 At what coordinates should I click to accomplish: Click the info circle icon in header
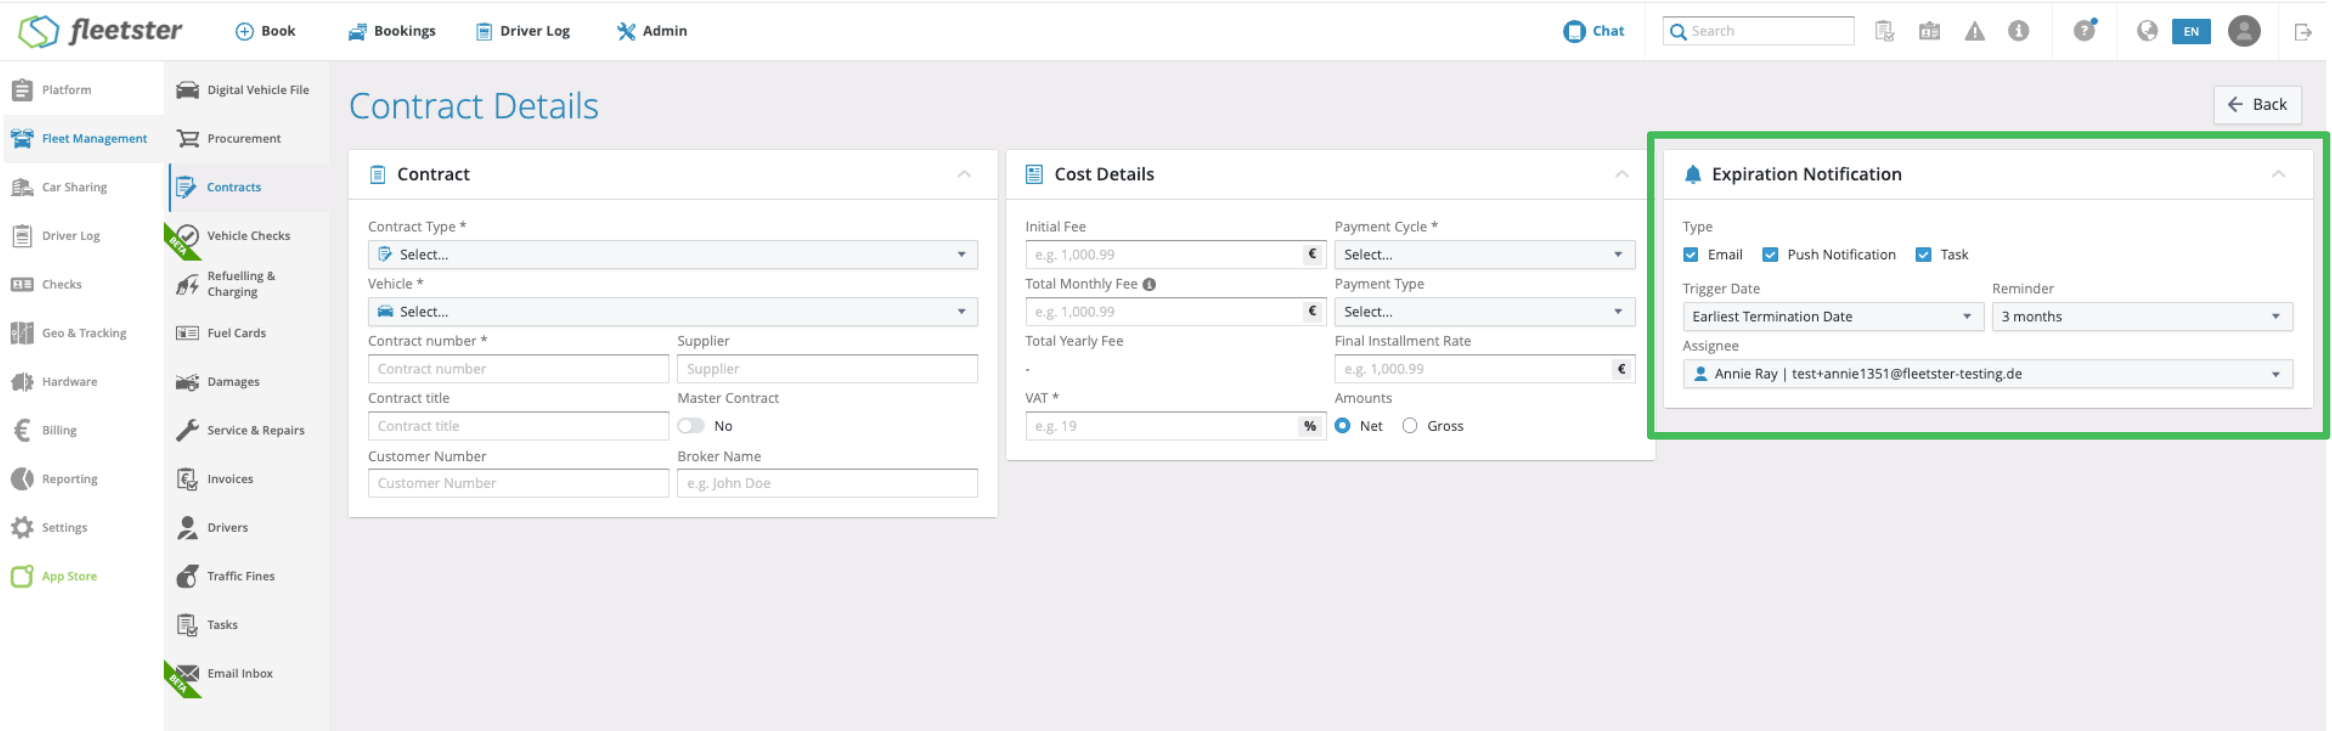(2019, 31)
